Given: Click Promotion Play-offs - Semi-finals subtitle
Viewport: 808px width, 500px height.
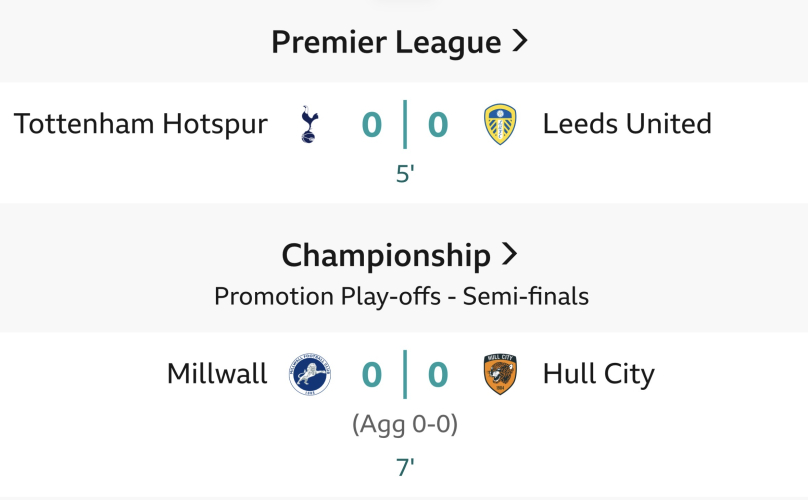Looking at the screenshot, I should click(x=401, y=297).
